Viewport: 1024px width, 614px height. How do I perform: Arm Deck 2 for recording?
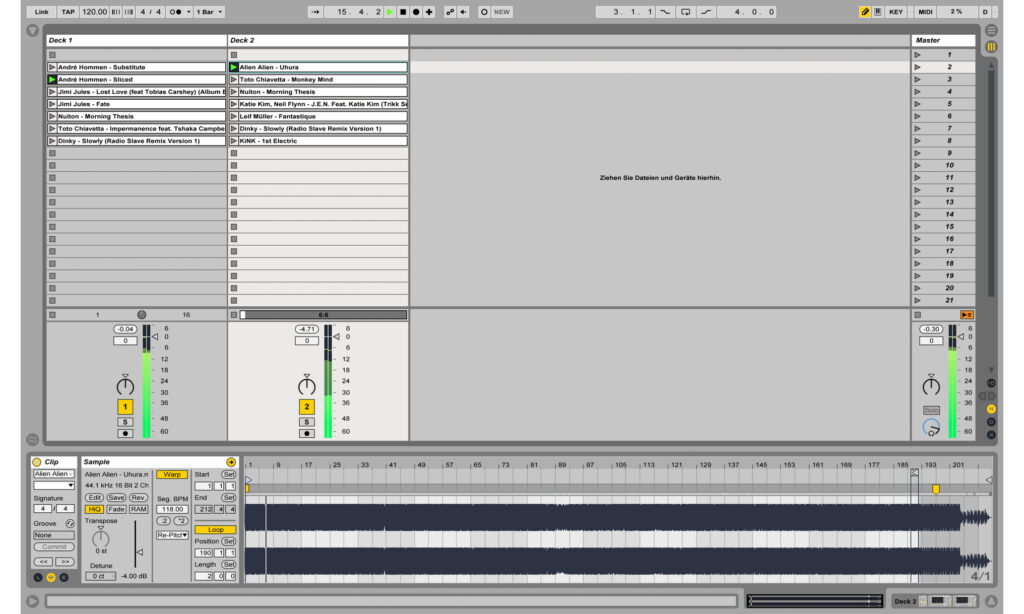pos(306,433)
